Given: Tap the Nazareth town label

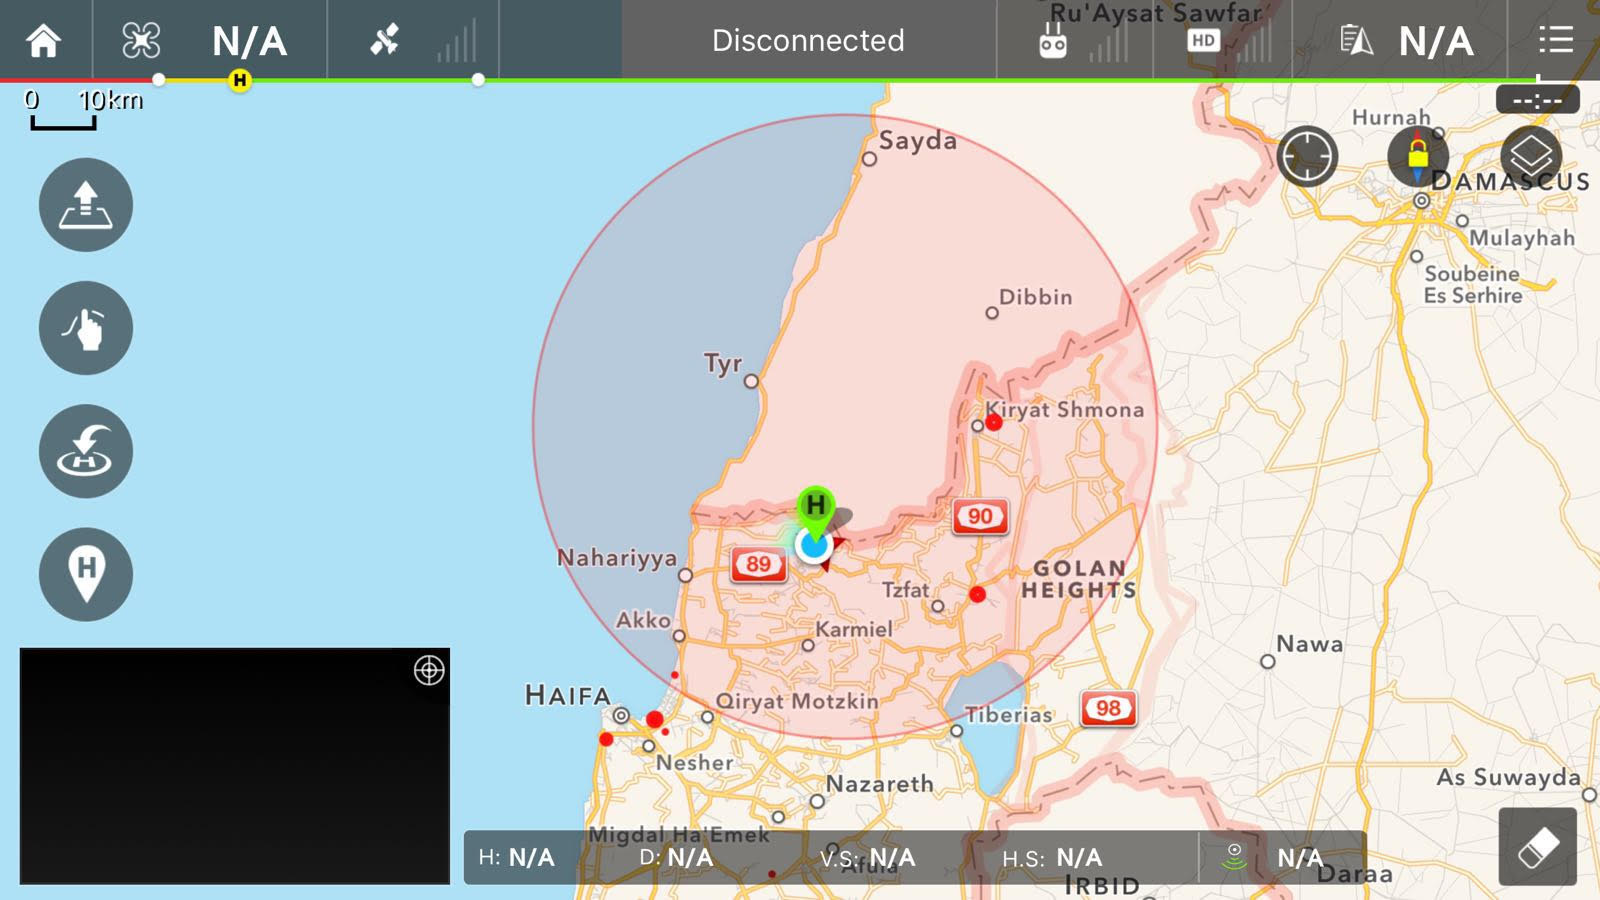Looking at the screenshot, I should [880, 783].
